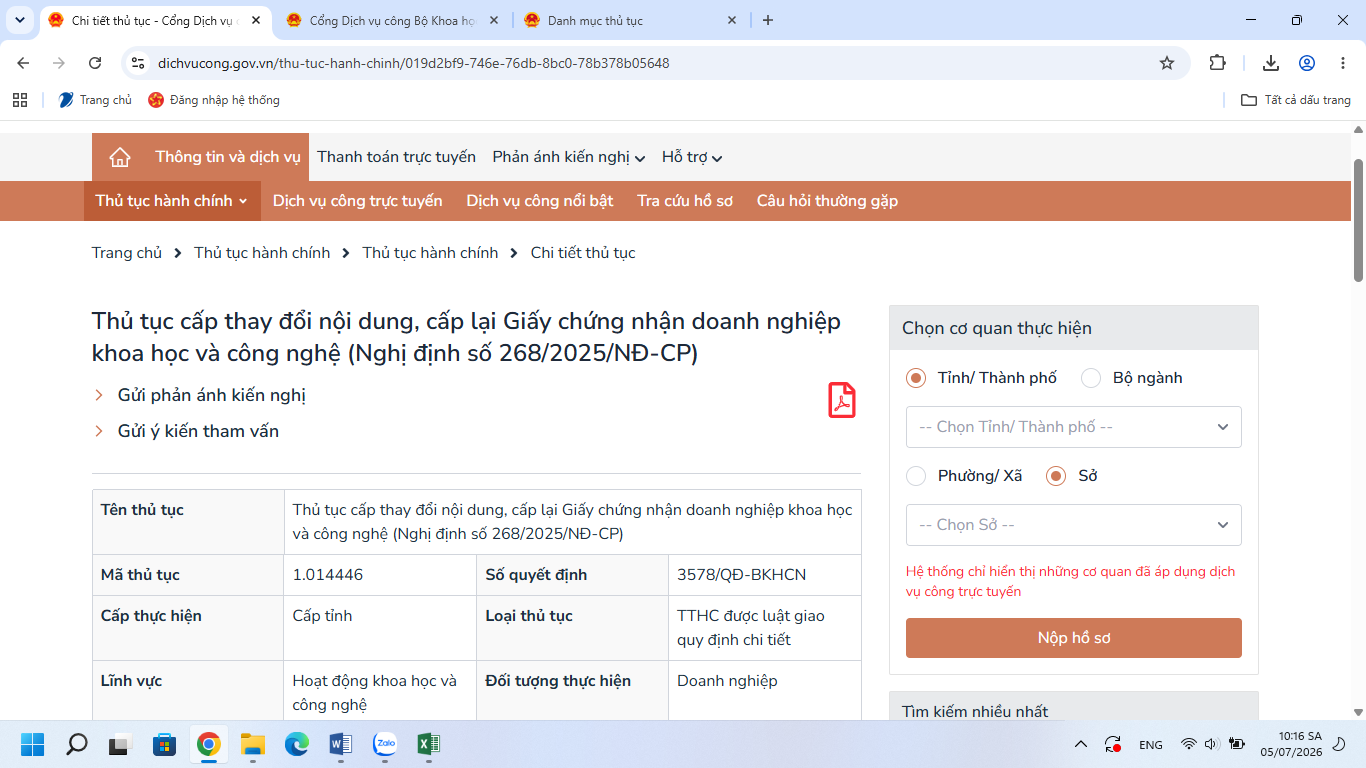Expand the Chọn Sở dropdown
This screenshot has height=768, width=1366.
click(1074, 525)
